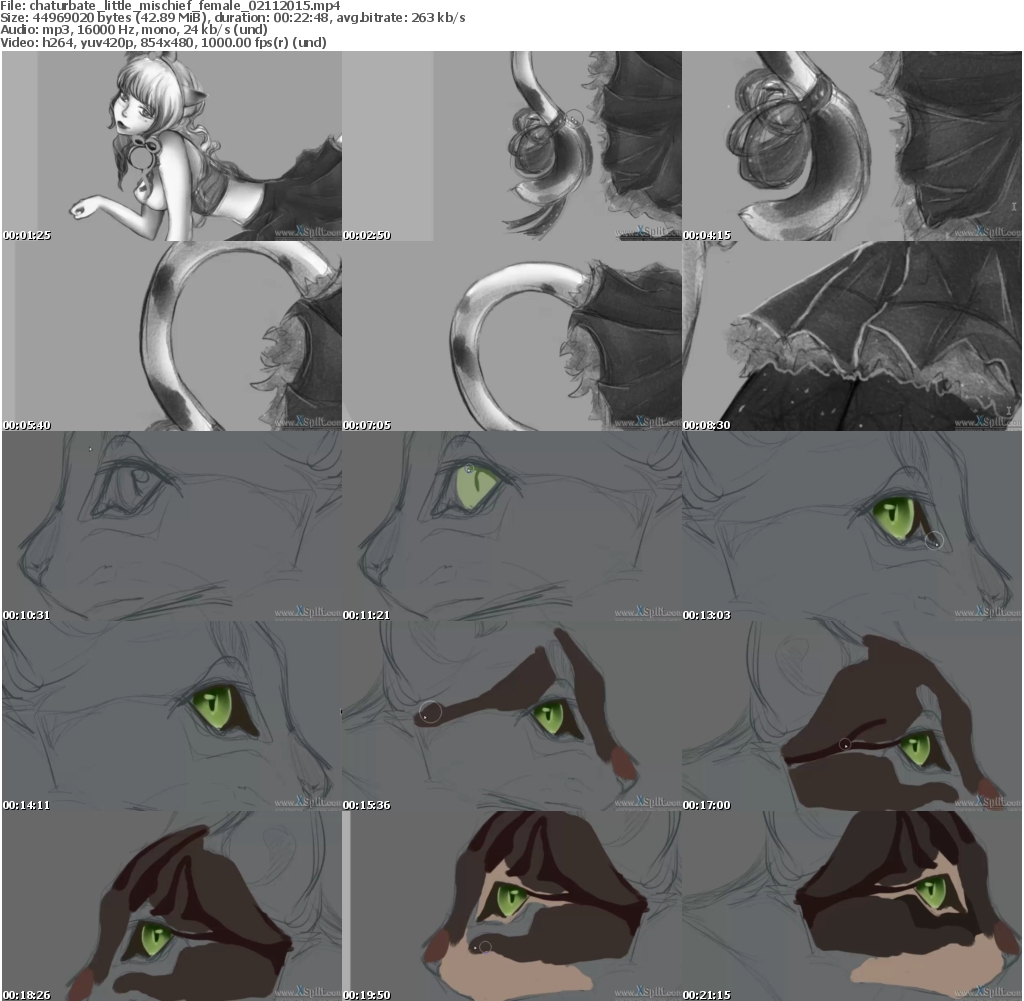Viewport: 1024px width, 1001px height.
Task: Click the '00:13:03' timestamp label
Action: (707, 615)
